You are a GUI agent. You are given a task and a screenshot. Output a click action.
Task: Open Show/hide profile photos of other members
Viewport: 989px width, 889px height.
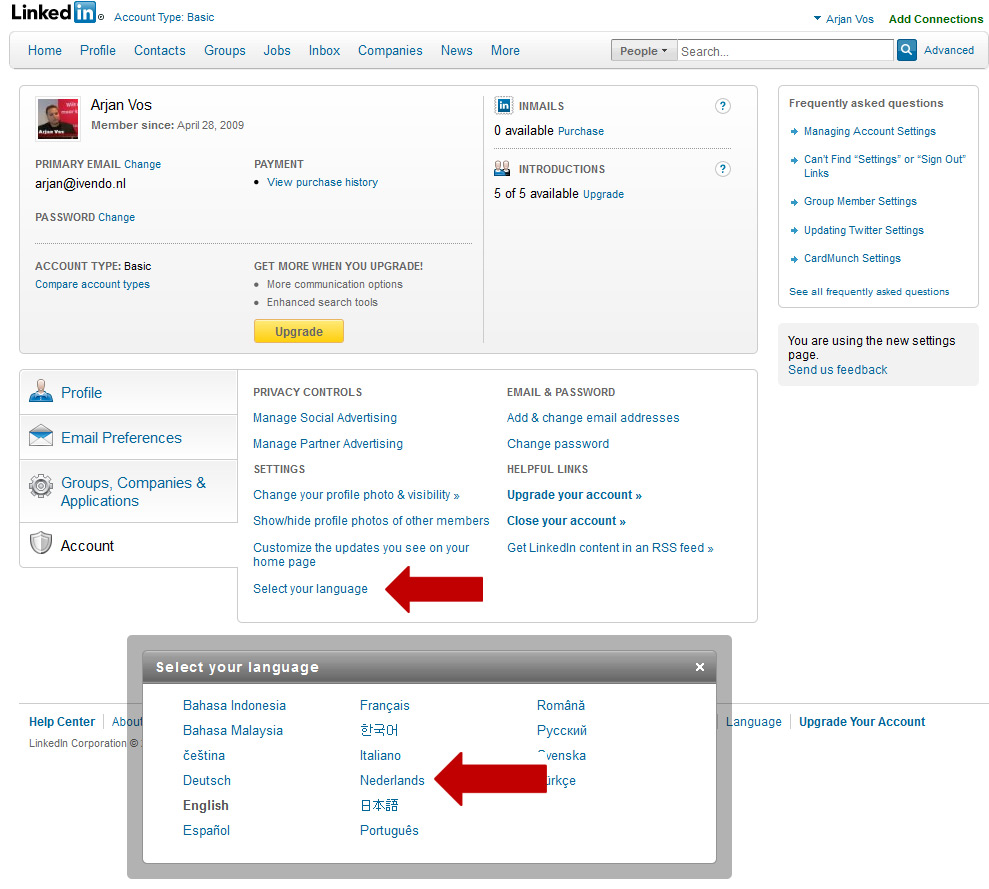(x=371, y=521)
